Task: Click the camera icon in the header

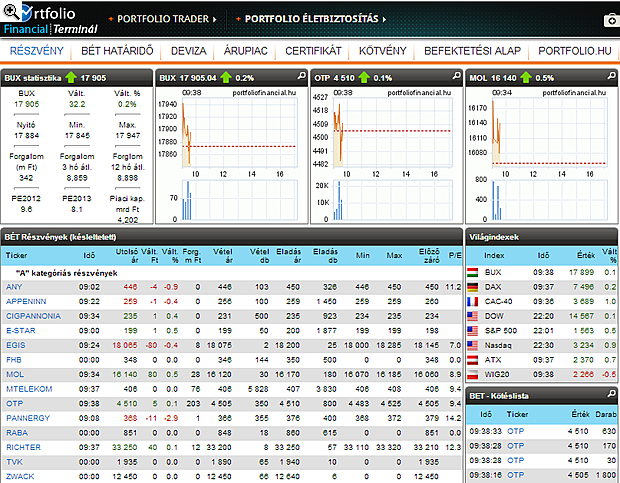Action: click(612, 20)
